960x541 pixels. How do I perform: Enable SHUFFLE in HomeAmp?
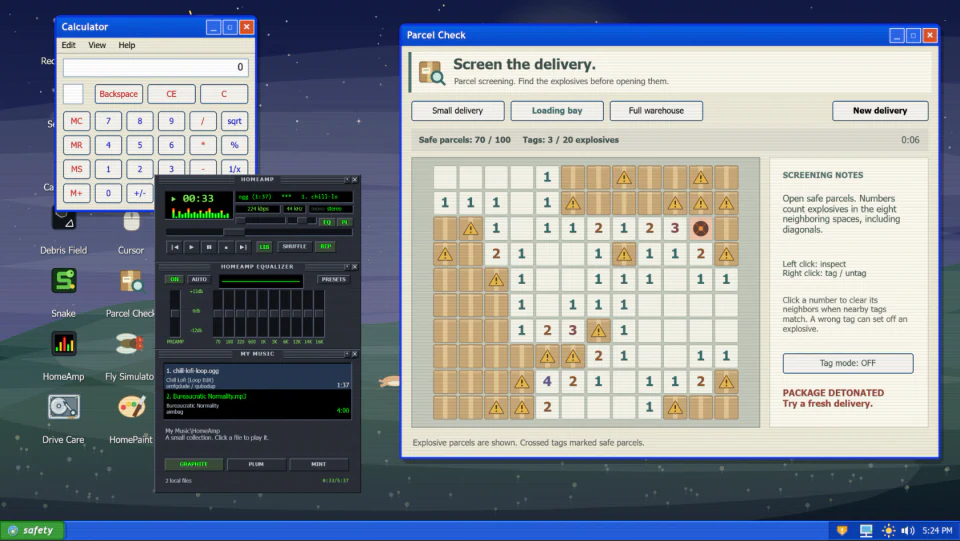294,247
